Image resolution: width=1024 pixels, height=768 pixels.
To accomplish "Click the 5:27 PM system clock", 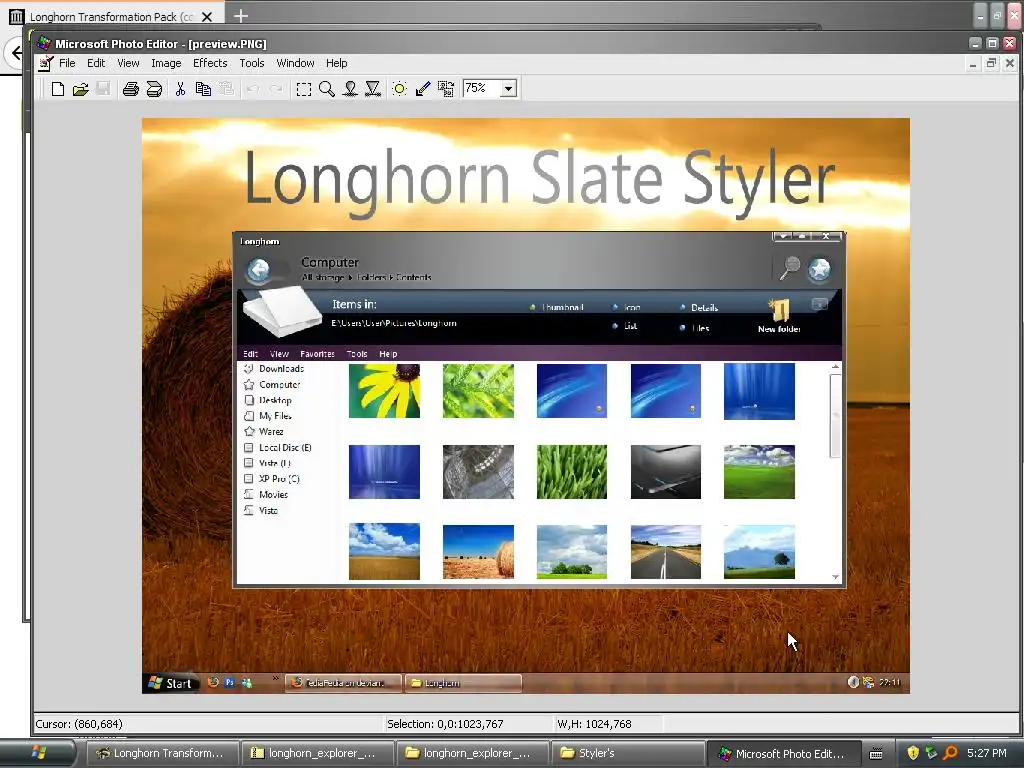I will click(x=987, y=753).
